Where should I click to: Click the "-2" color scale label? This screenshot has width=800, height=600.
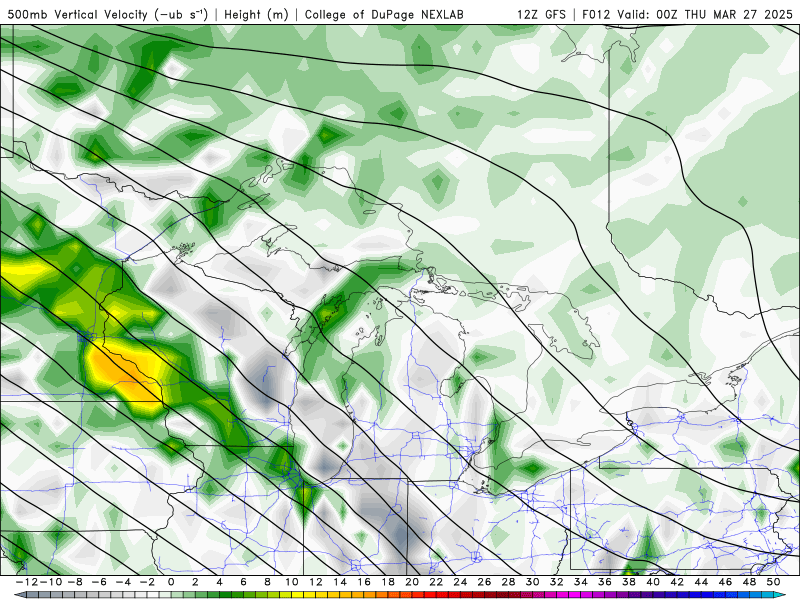pyautogui.click(x=146, y=582)
